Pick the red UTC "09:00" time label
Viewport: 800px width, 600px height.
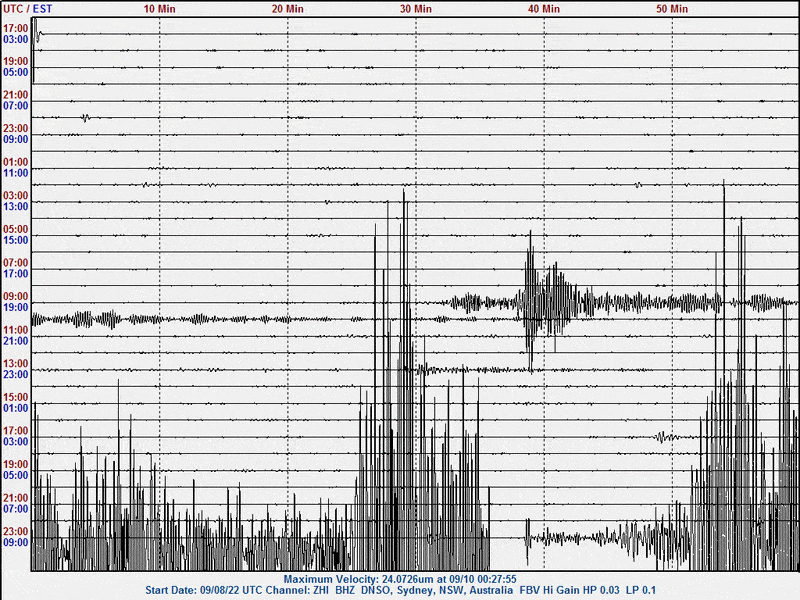[15, 296]
